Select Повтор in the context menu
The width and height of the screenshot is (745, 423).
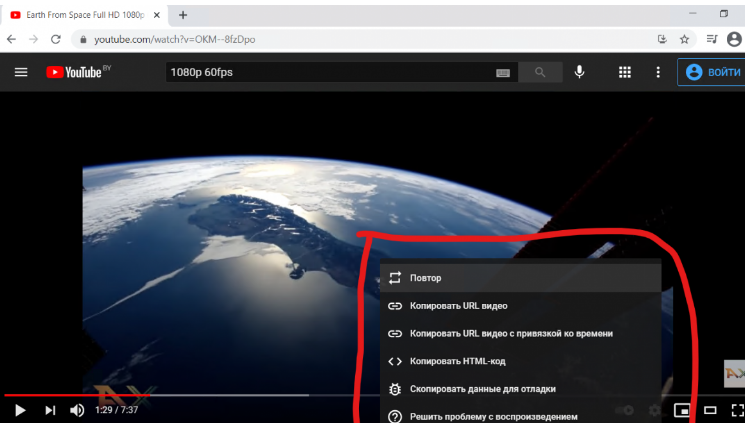[521, 278]
